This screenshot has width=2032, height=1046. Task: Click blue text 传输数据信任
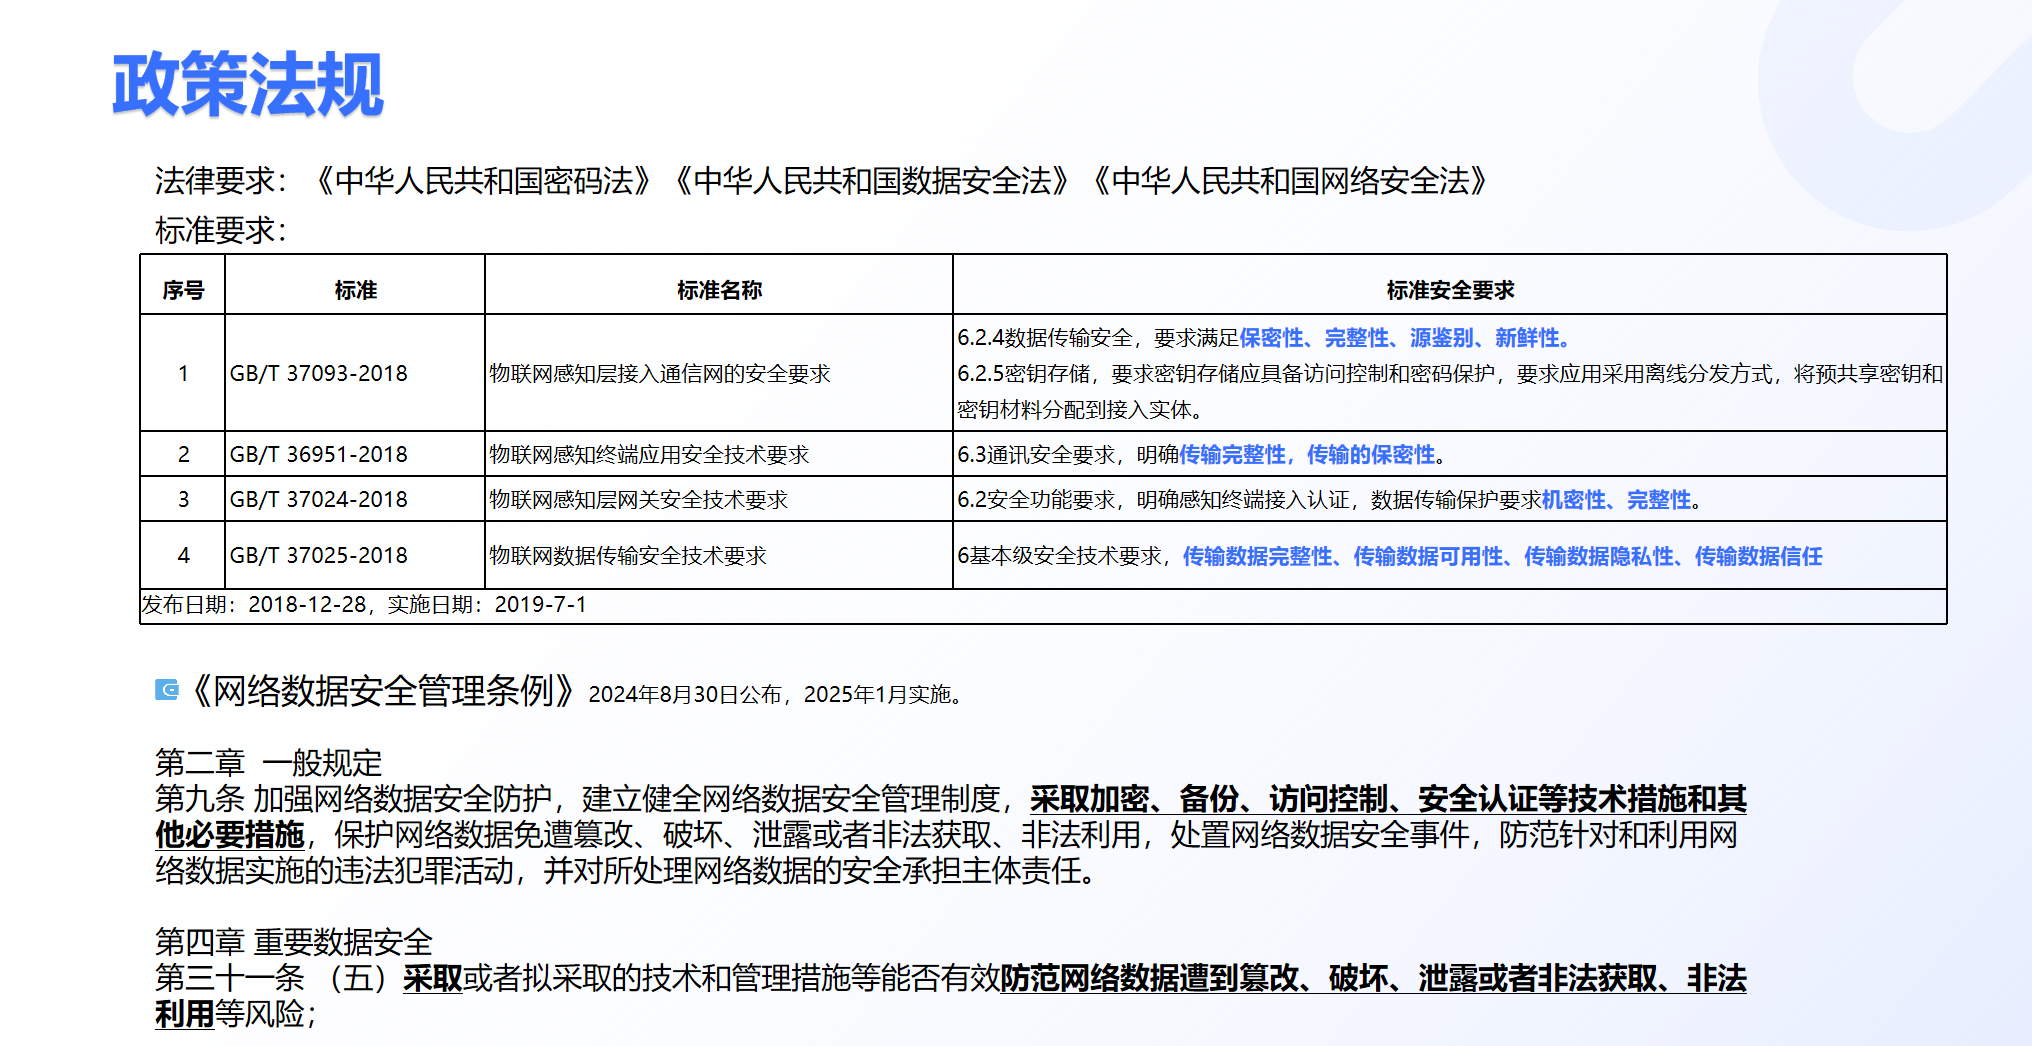1759,556
